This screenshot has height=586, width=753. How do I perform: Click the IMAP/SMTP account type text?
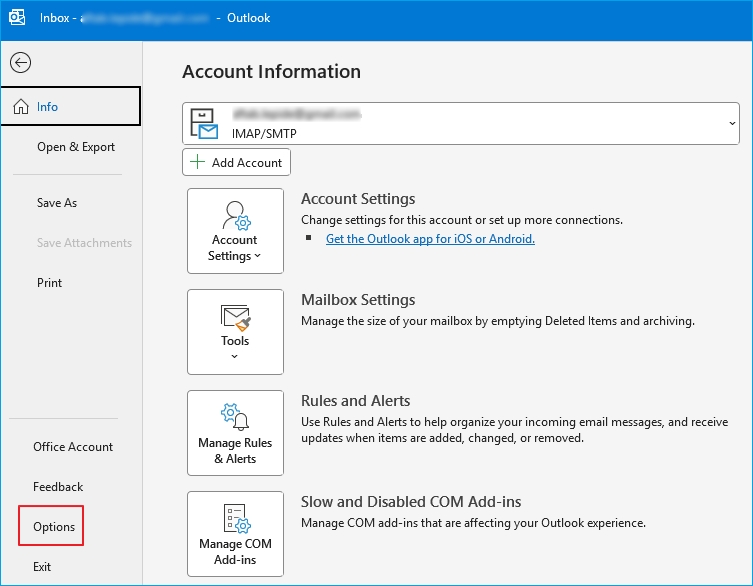[x=264, y=134]
